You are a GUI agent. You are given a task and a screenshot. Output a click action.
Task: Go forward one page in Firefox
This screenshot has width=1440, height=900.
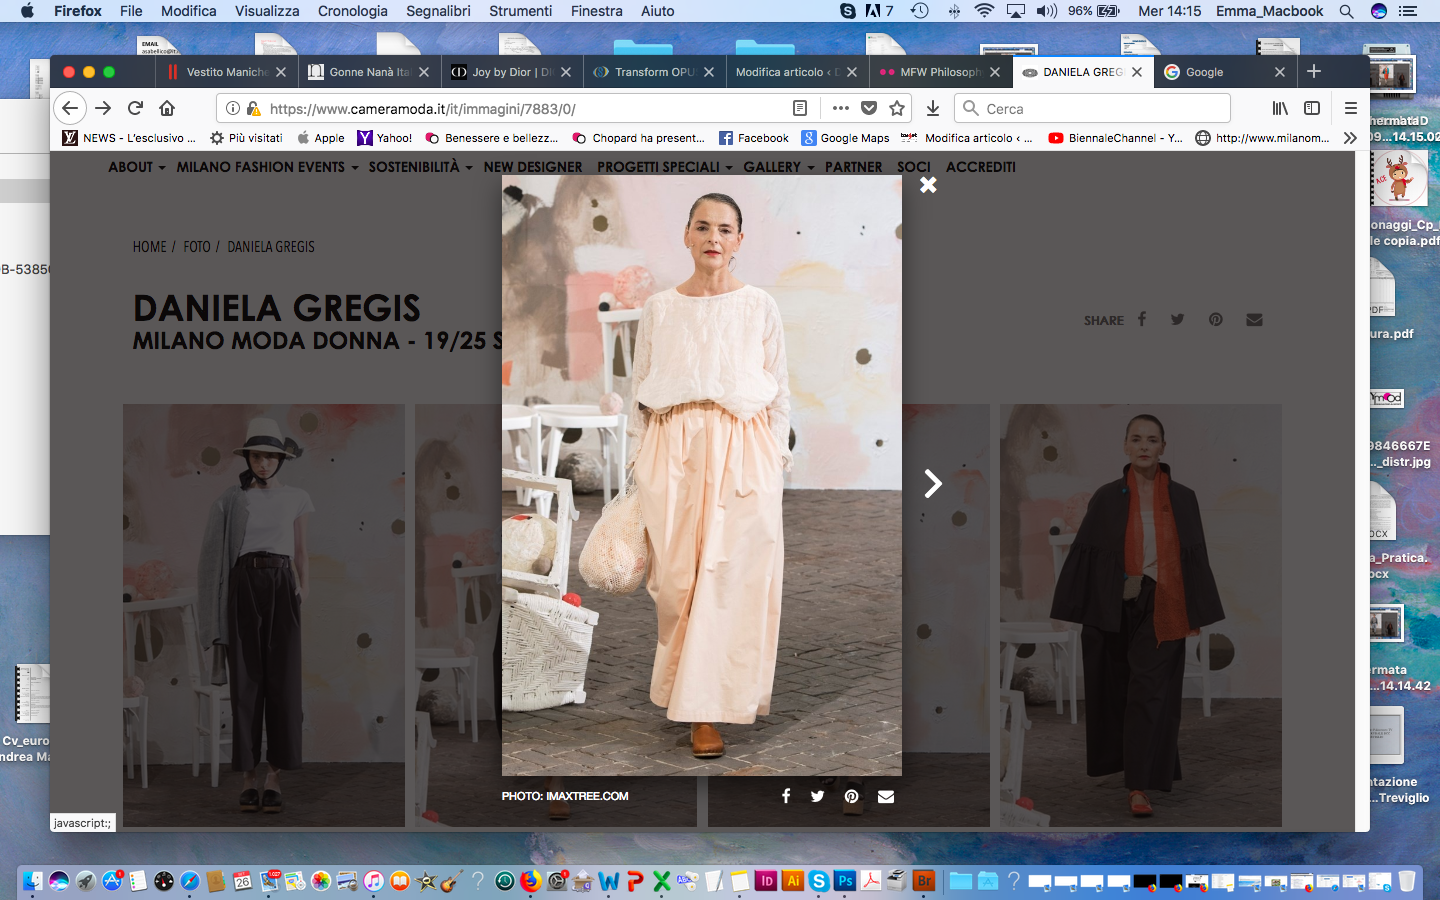coord(103,108)
